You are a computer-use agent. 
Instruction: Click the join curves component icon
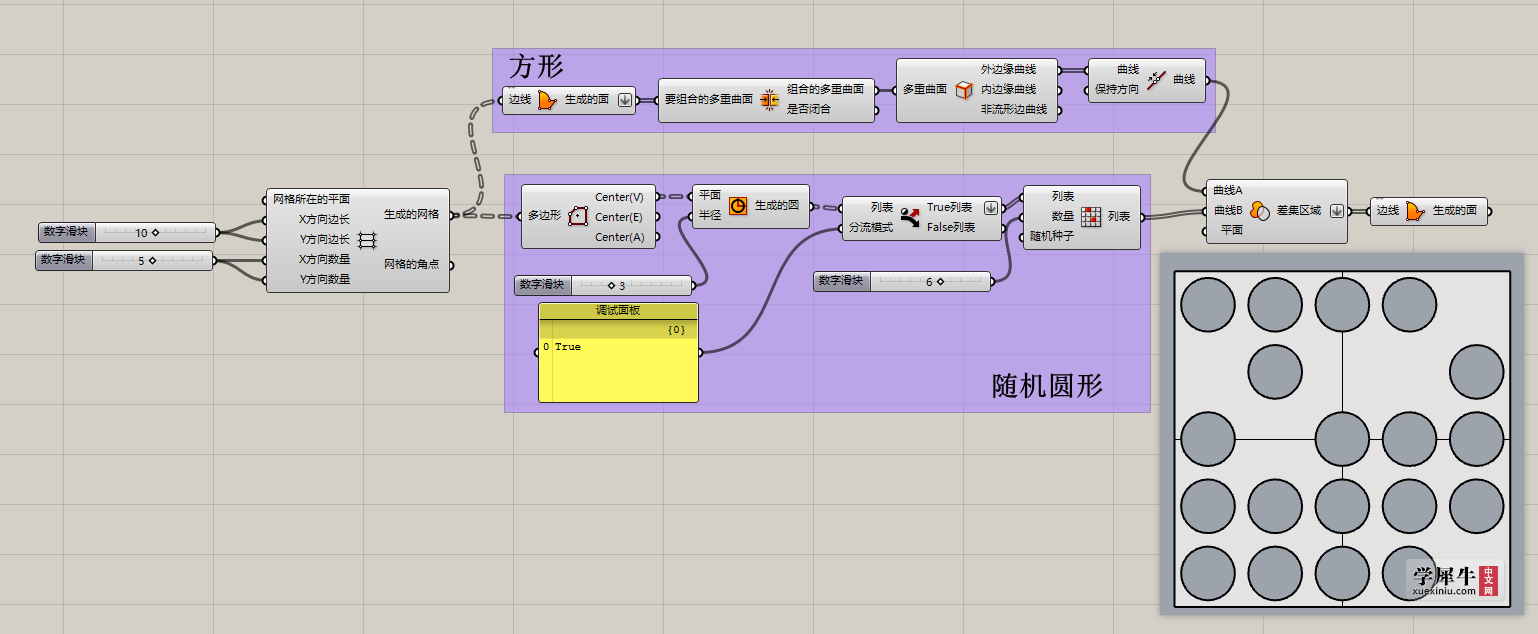[1156, 80]
